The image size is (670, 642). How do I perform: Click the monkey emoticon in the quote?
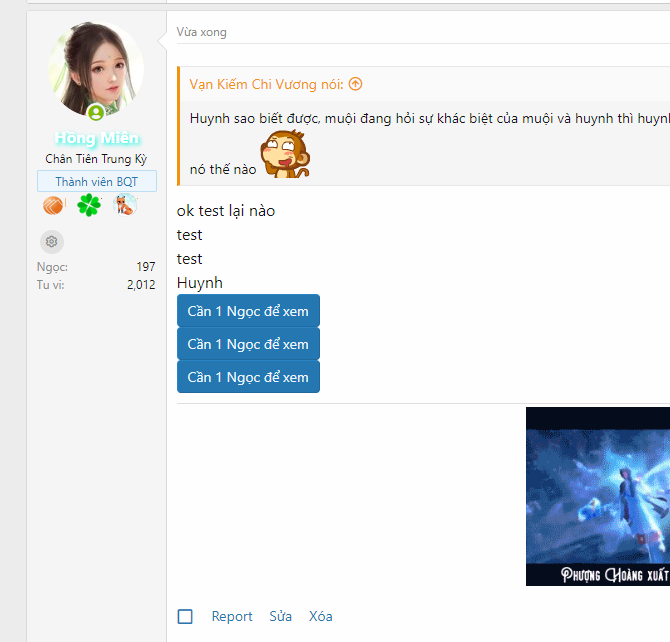click(x=285, y=156)
